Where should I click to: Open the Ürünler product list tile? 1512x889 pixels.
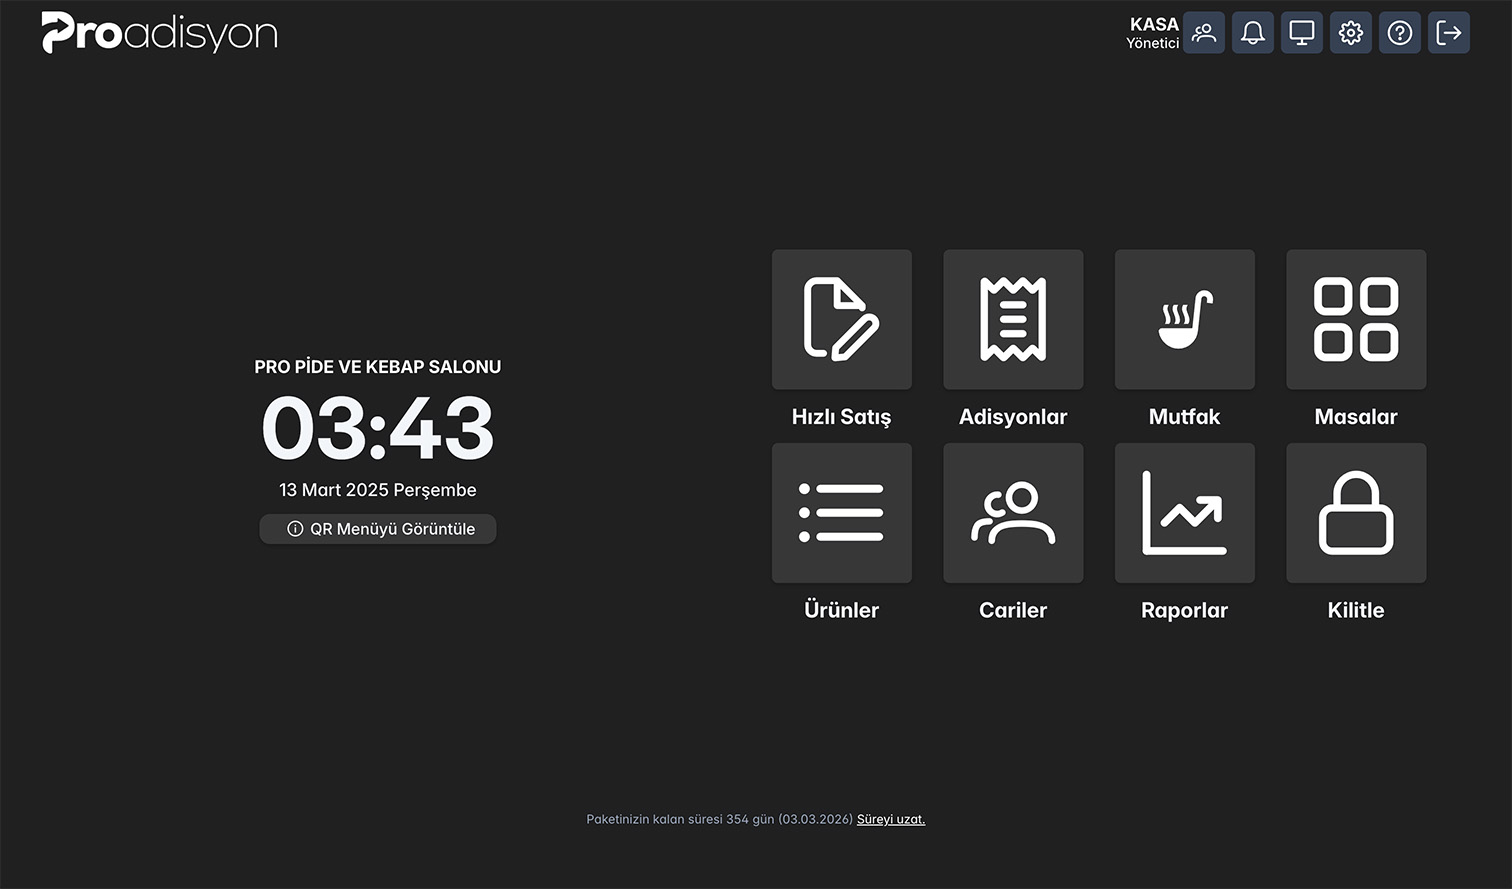pos(841,513)
